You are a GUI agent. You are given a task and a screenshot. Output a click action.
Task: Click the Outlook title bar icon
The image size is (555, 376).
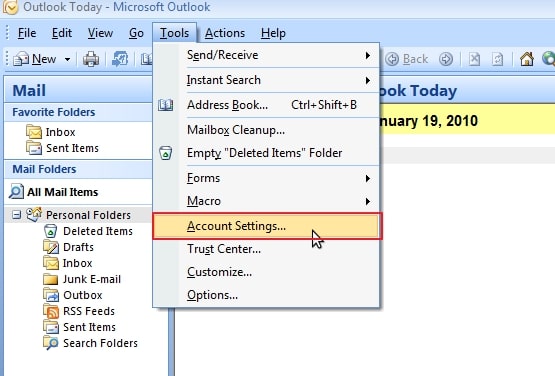[10, 7]
